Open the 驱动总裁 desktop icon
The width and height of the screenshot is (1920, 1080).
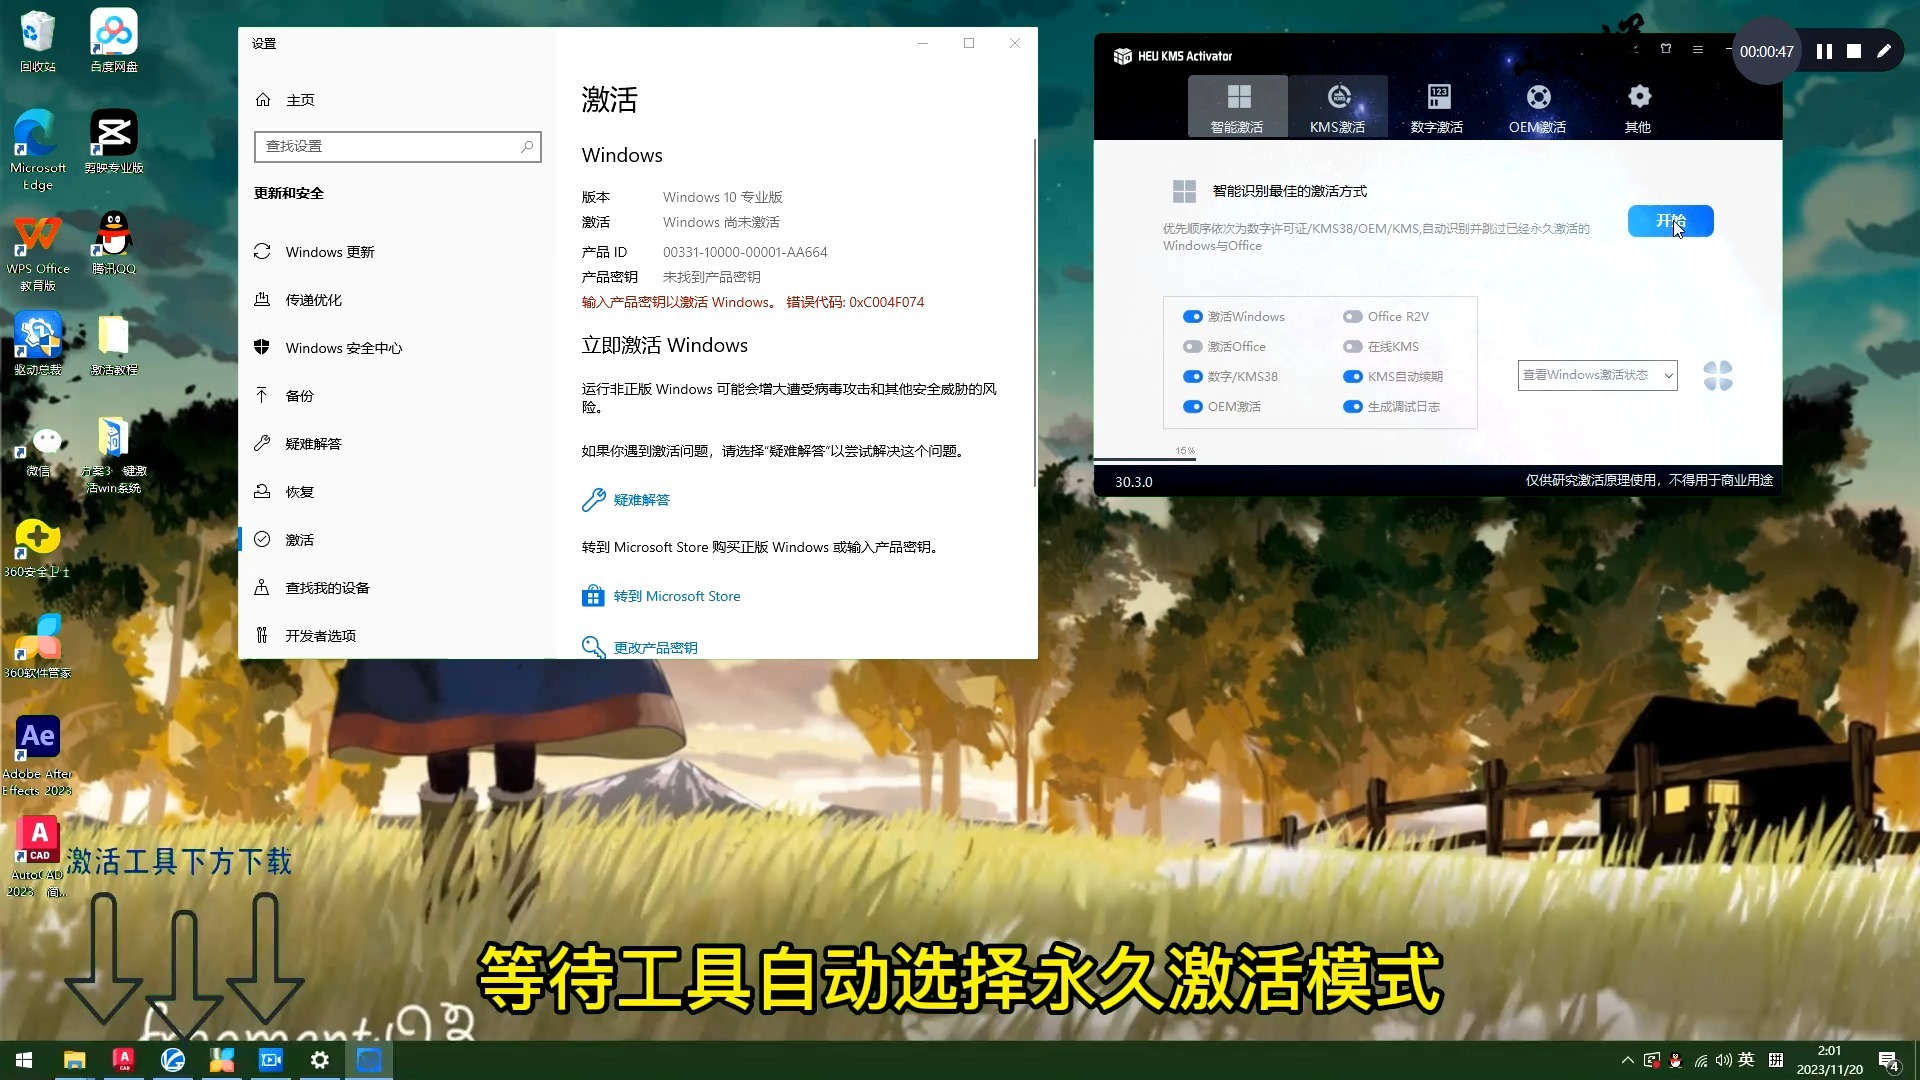pyautogui.click(x=37, y=344)
